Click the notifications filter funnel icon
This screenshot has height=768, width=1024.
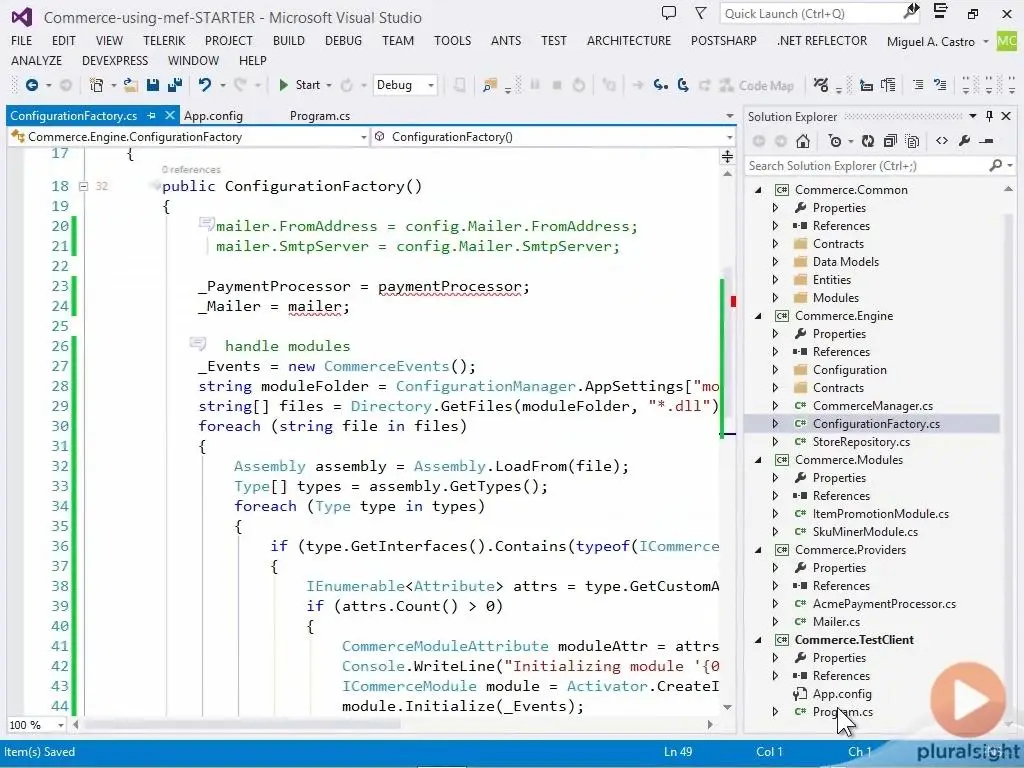[x=700, y=13]
